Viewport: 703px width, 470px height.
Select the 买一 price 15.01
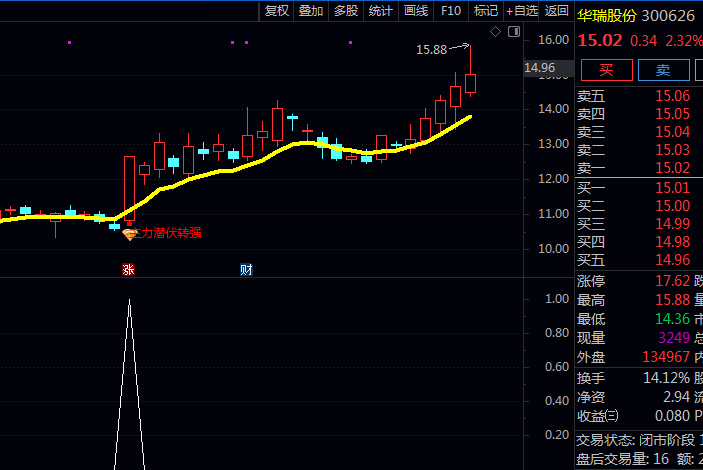tap(673, 188)
